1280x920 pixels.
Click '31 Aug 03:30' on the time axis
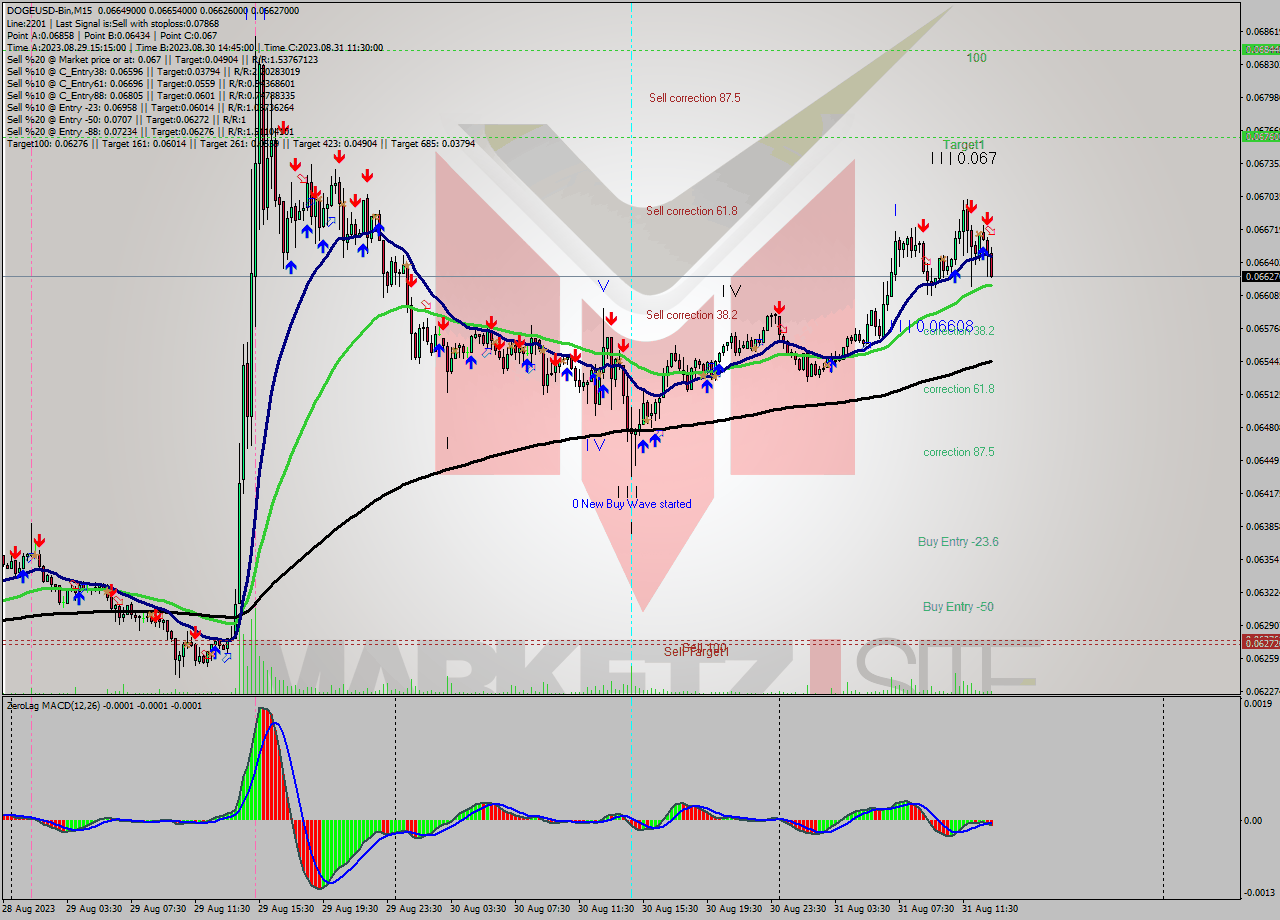coord(862,909)
